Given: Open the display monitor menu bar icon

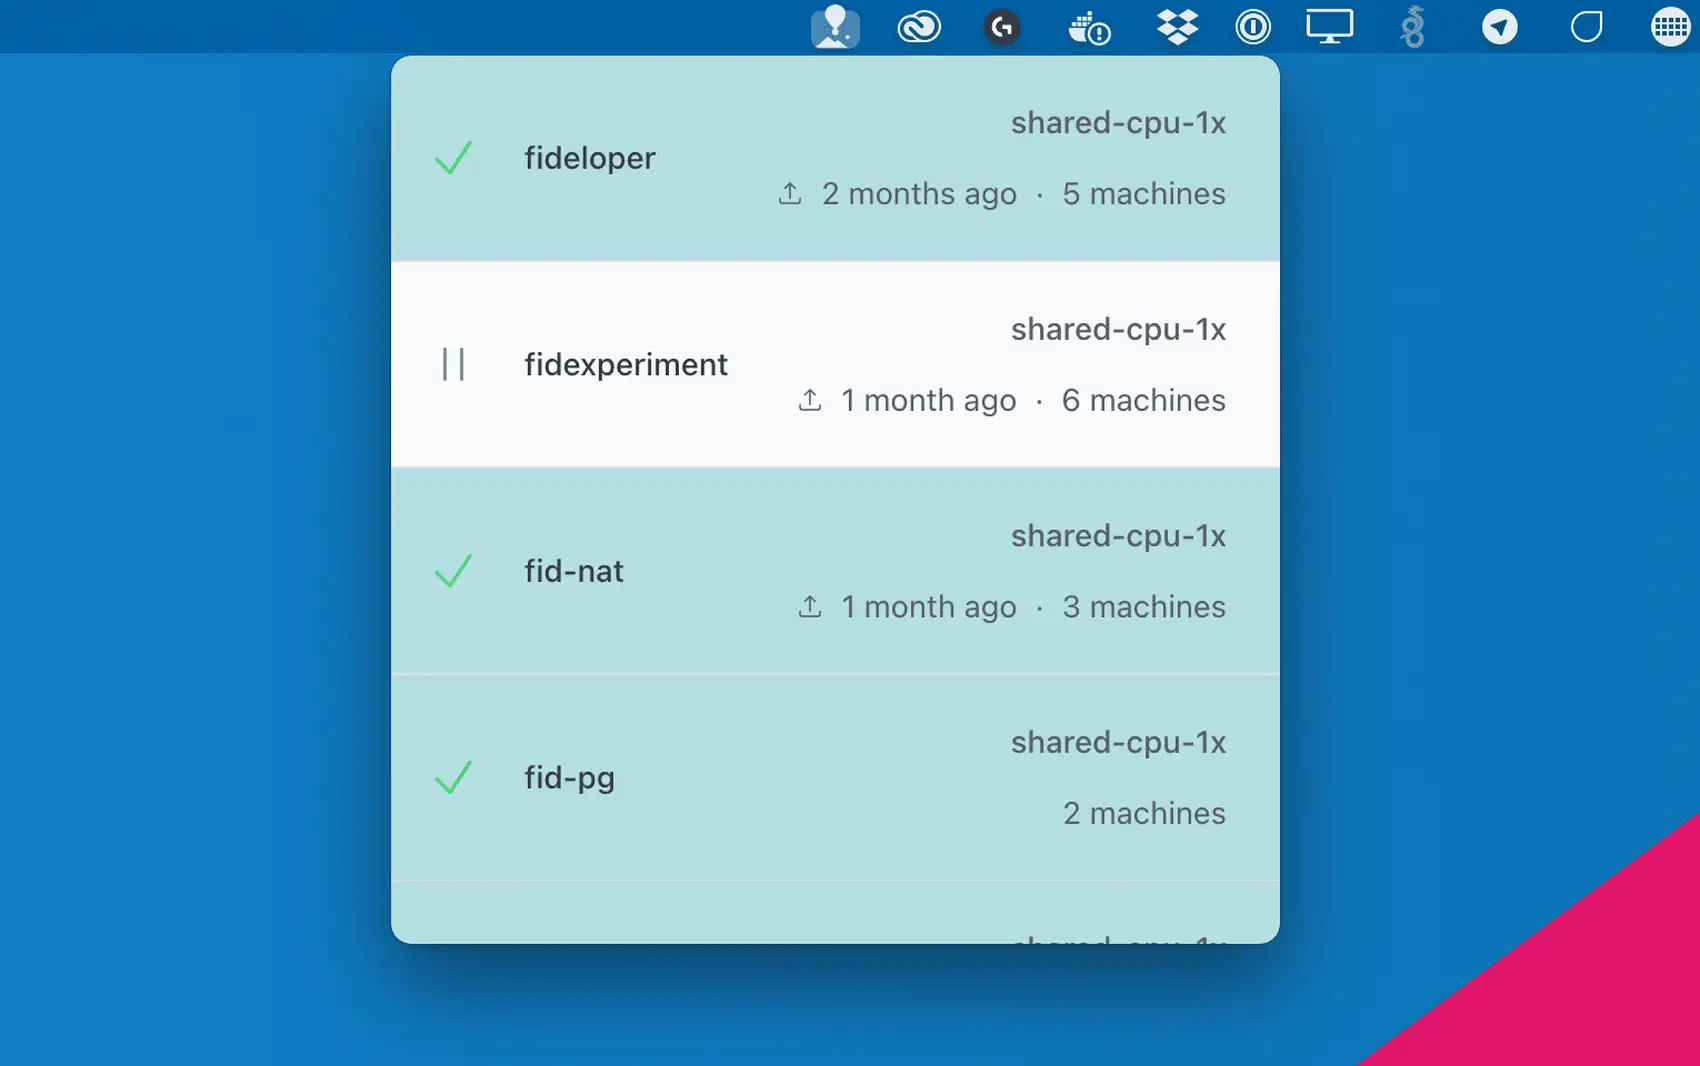Looking at the screenshot, I should pyautogui.click(x=1329, y=27).
